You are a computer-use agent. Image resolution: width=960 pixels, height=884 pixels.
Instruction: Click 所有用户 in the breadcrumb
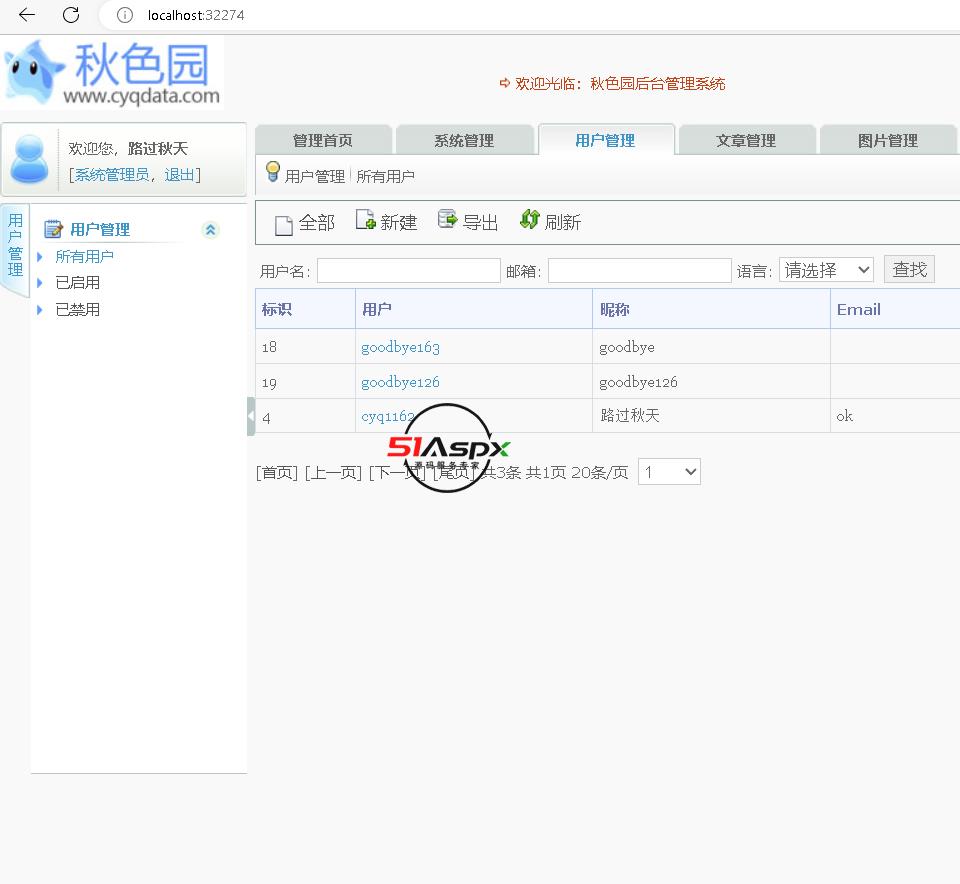click(x=386, y=177)
